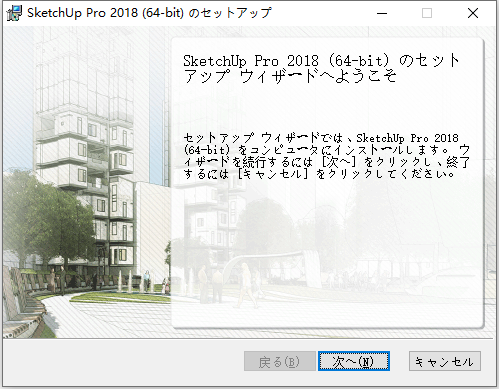Select the setup description paragraph text
This screenshot has width=499, height=389.
pyautogui.click(x=327, y=156)
